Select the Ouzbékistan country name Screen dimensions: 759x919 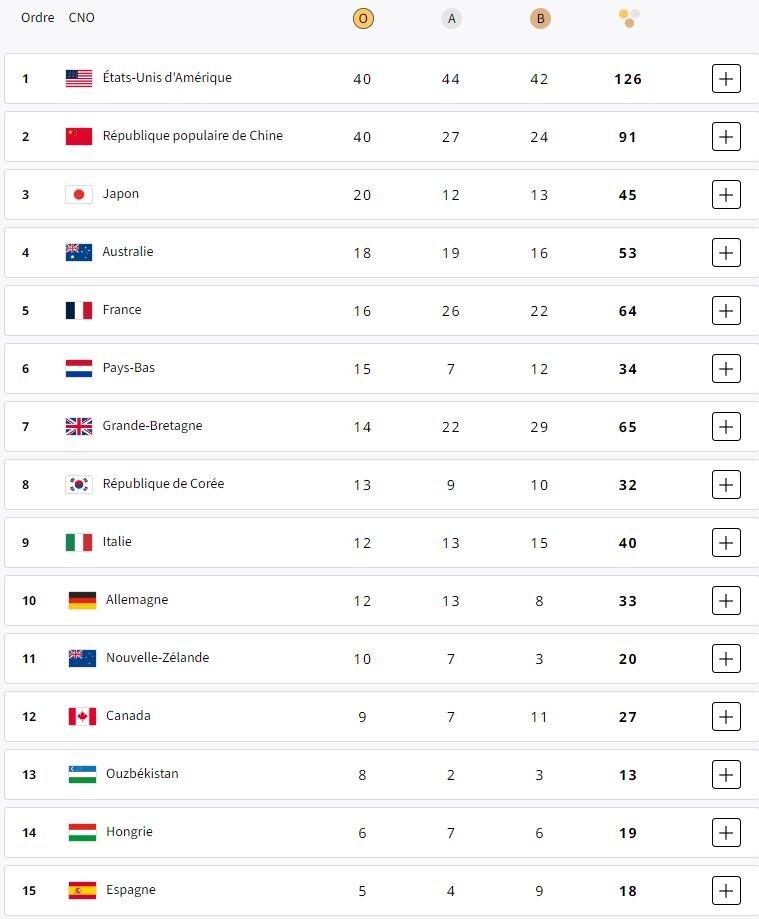tap(142, 774)
